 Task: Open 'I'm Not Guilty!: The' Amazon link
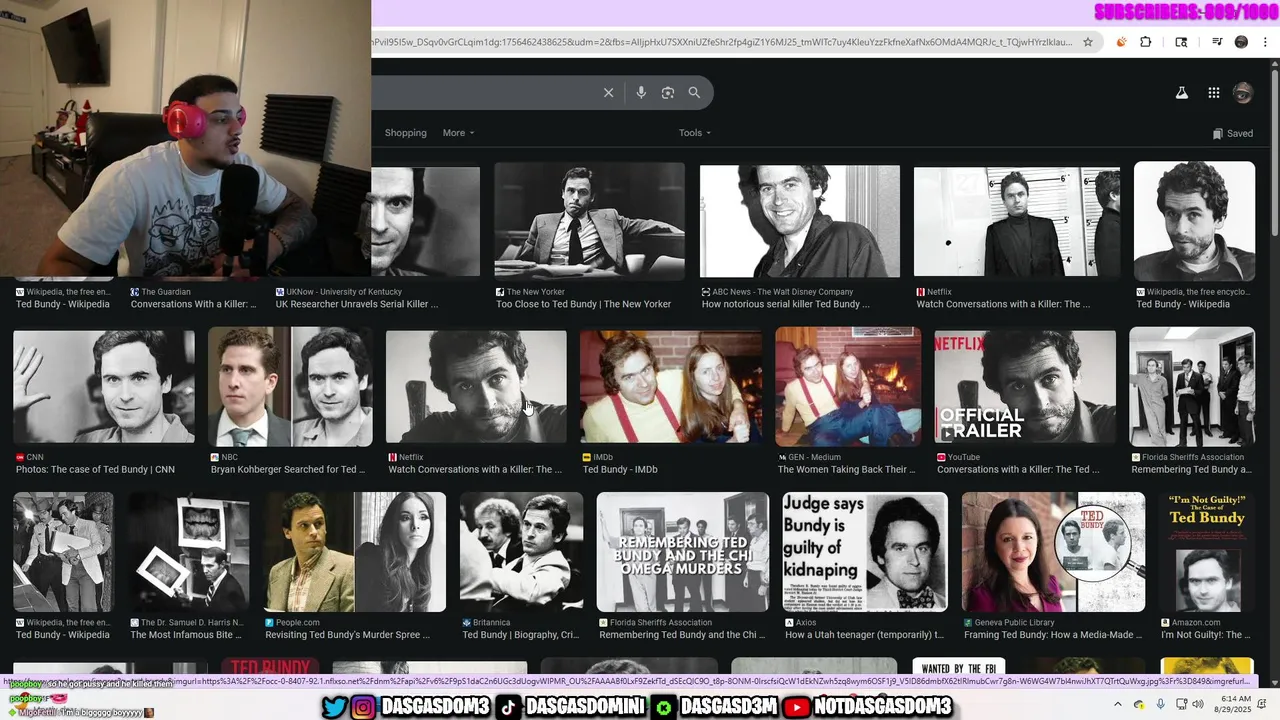point(1205,635)
